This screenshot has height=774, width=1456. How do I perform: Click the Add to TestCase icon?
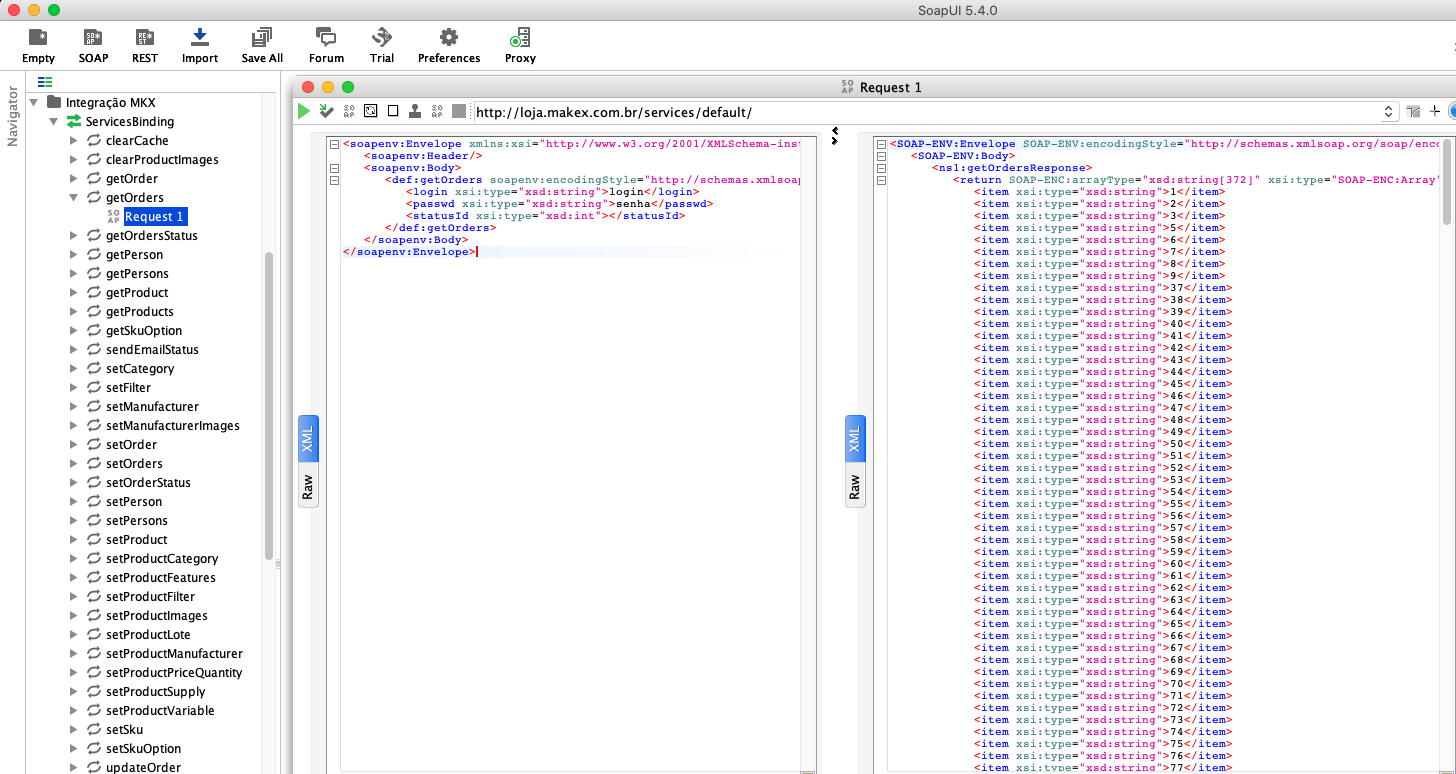(327, 111)
